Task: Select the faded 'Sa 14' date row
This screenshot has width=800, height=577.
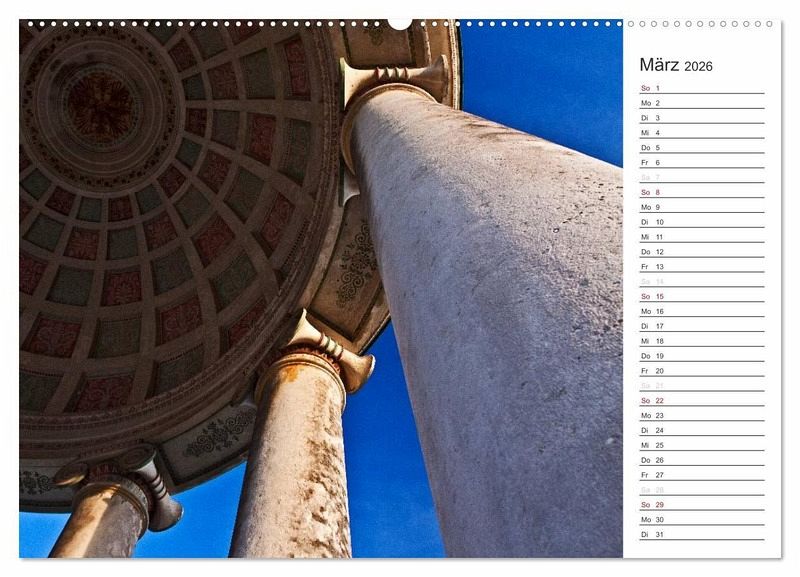Action: tap(702, 281)
